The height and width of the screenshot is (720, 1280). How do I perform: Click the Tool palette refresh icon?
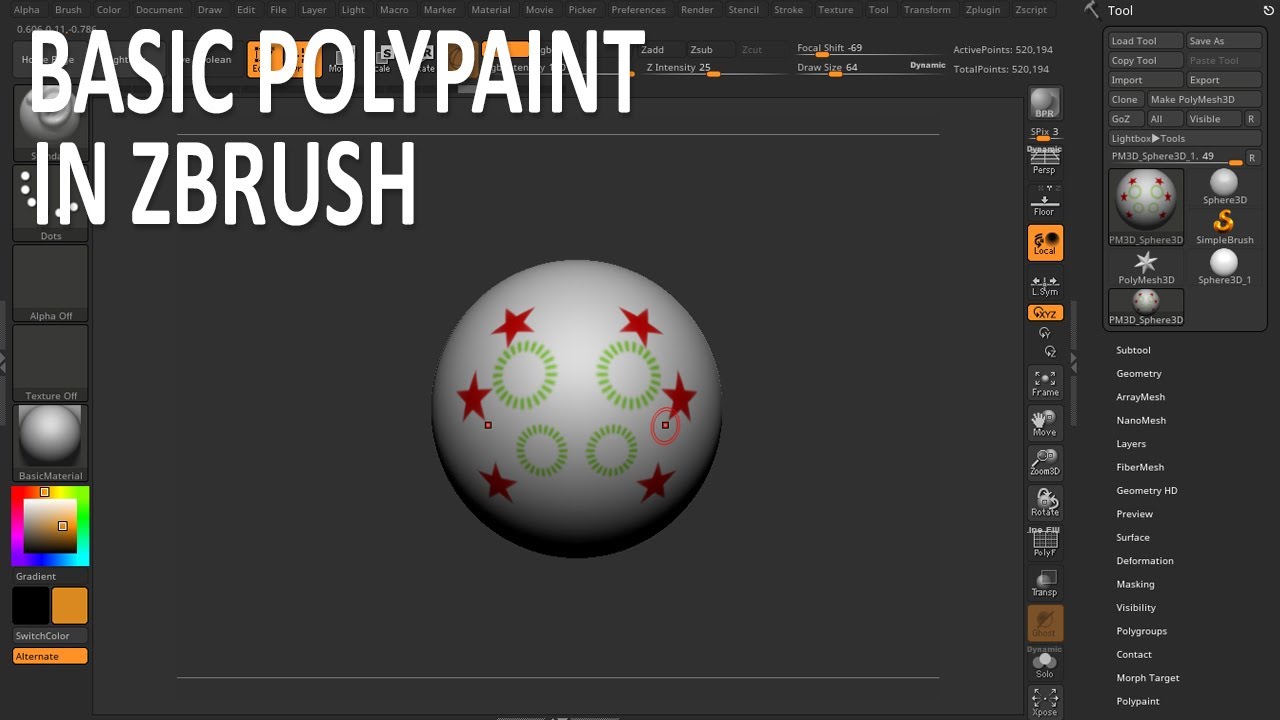click(x=1269, y=10)
